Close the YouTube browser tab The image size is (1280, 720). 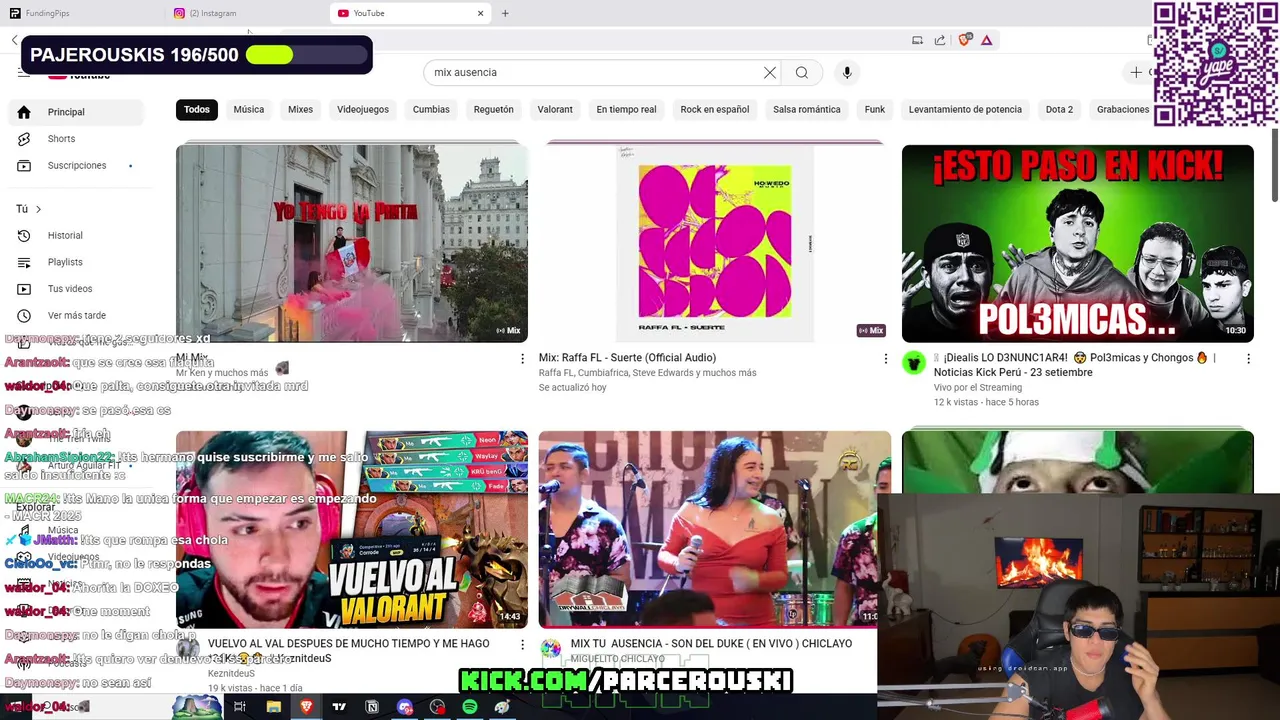pyautogui.click(x=480, y=13)
